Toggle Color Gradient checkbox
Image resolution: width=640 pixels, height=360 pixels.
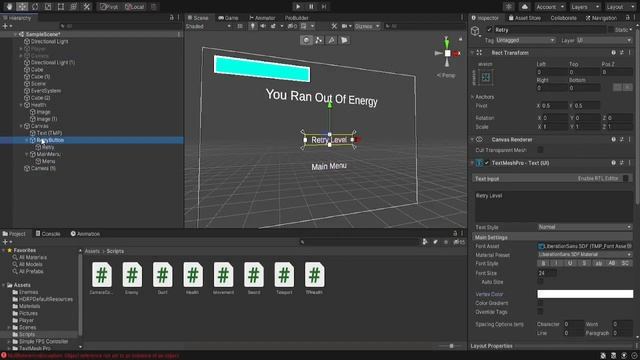[x=540, y=303]
